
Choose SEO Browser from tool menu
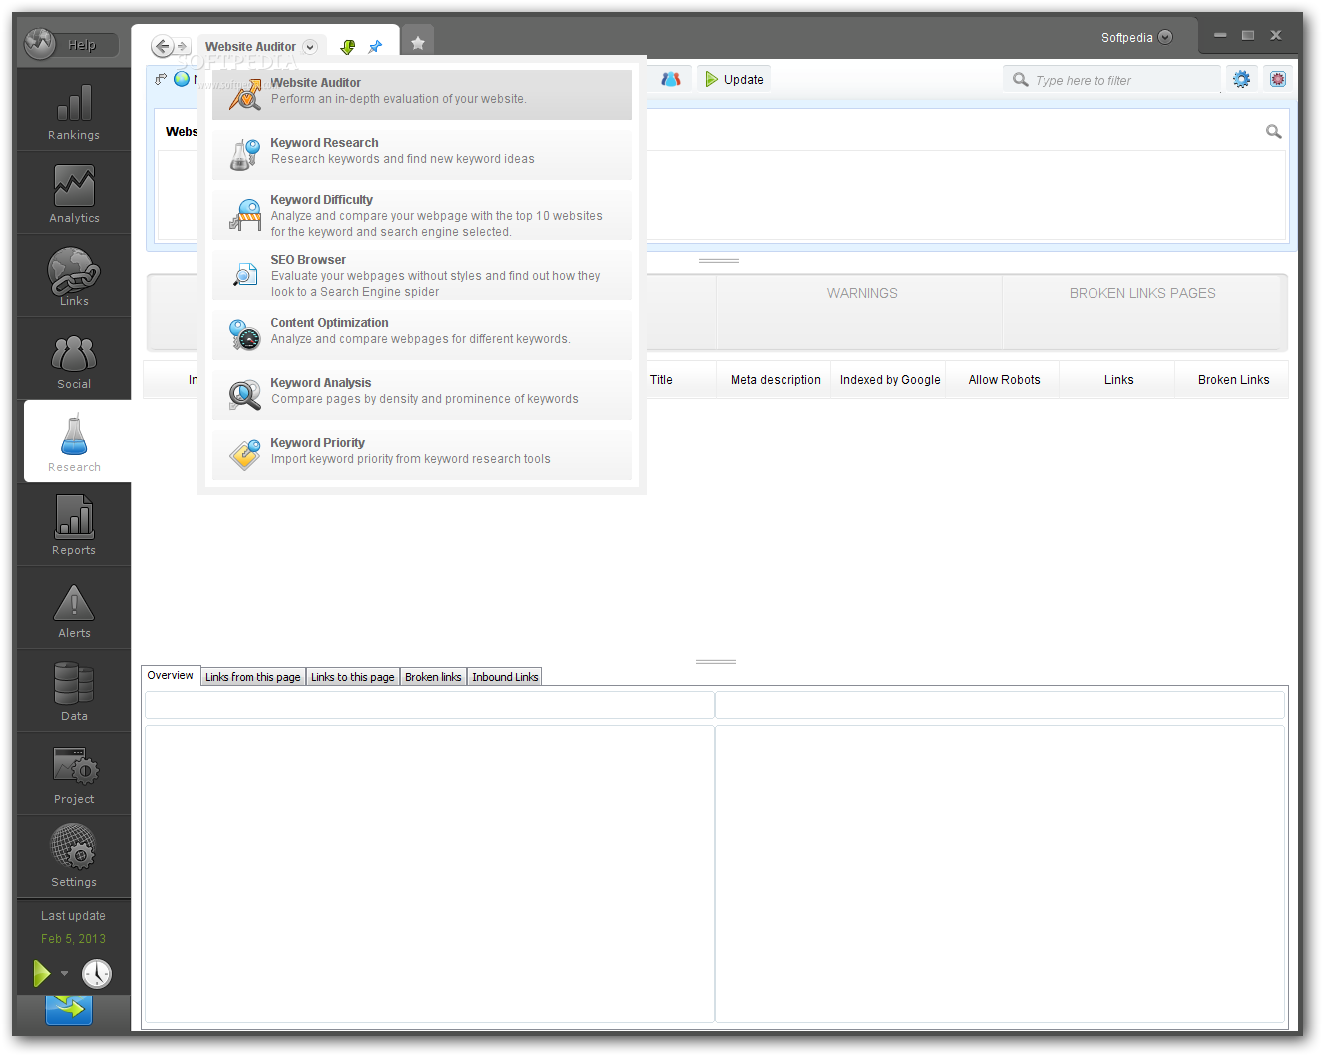[x=422, y=274]
